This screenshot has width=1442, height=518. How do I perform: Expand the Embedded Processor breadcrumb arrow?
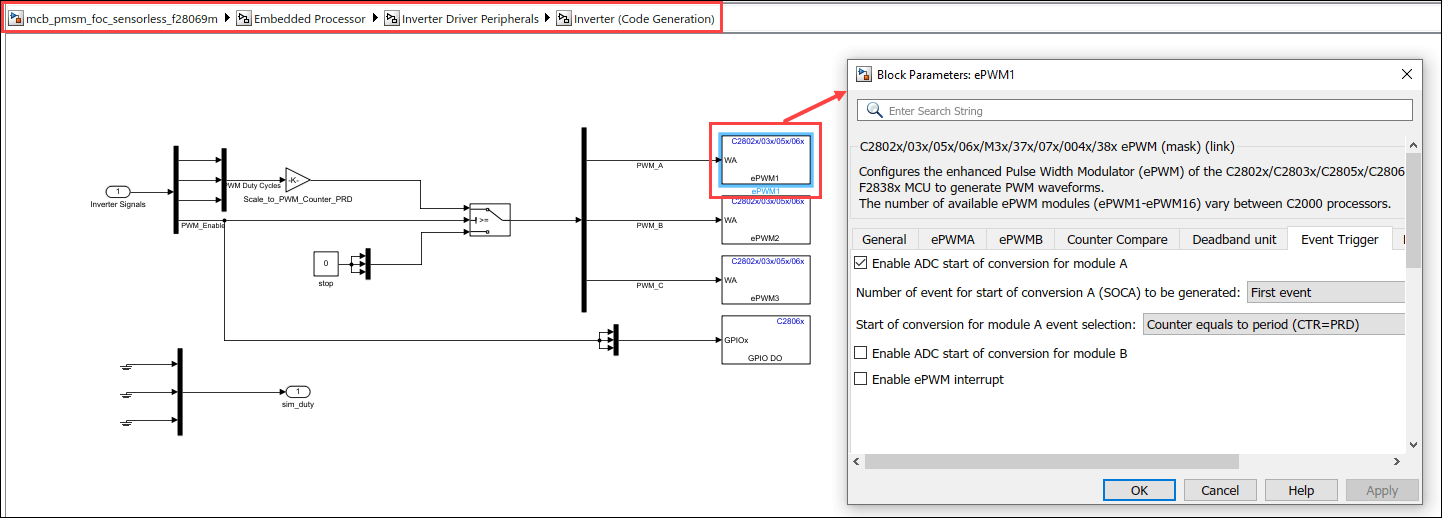[x=377, y=19]
